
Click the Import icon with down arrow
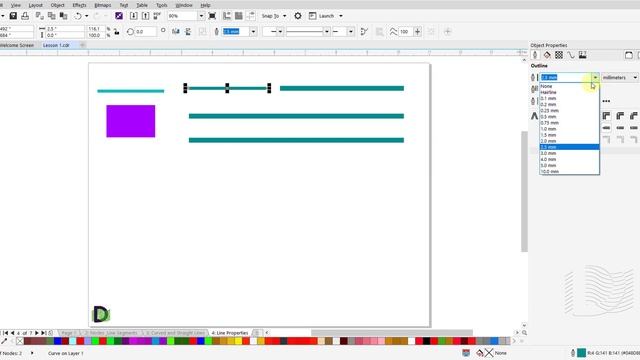133,16
